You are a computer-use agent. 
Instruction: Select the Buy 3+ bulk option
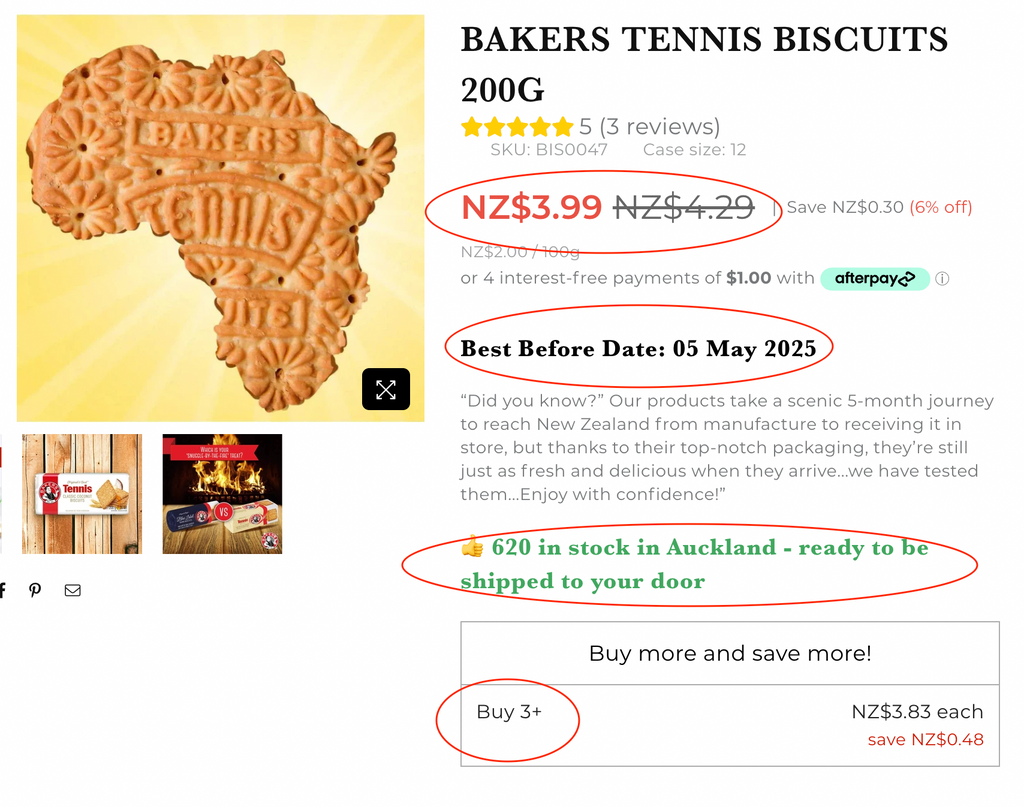point(509,712)
